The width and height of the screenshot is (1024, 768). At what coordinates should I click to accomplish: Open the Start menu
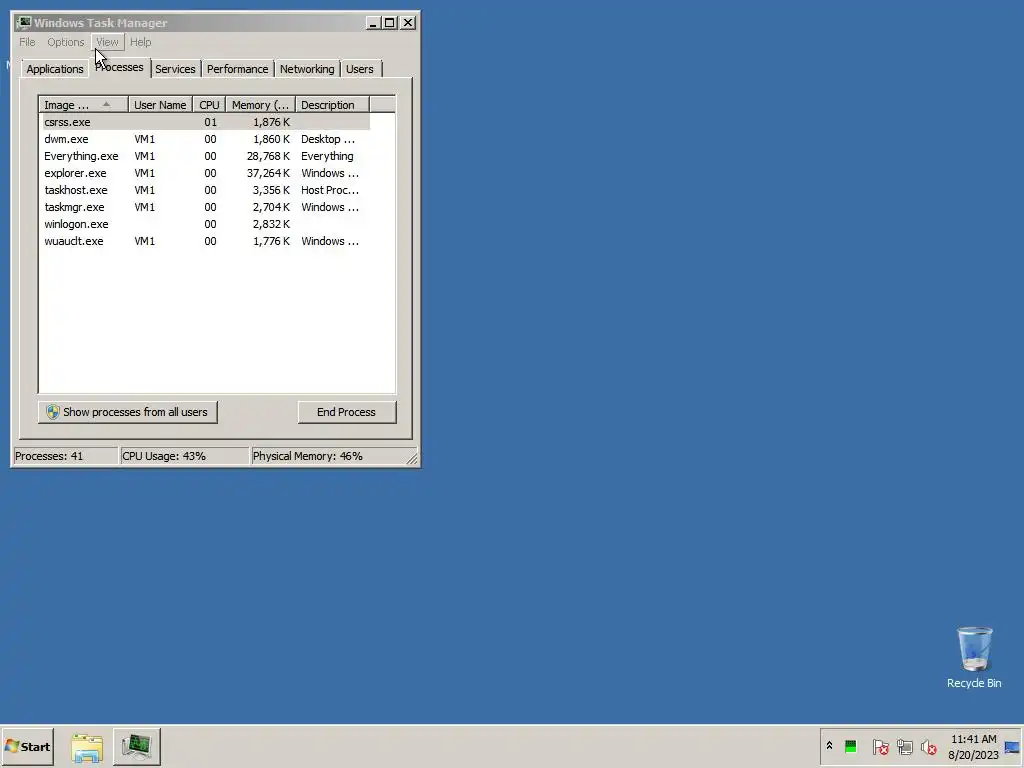point(27,746)
